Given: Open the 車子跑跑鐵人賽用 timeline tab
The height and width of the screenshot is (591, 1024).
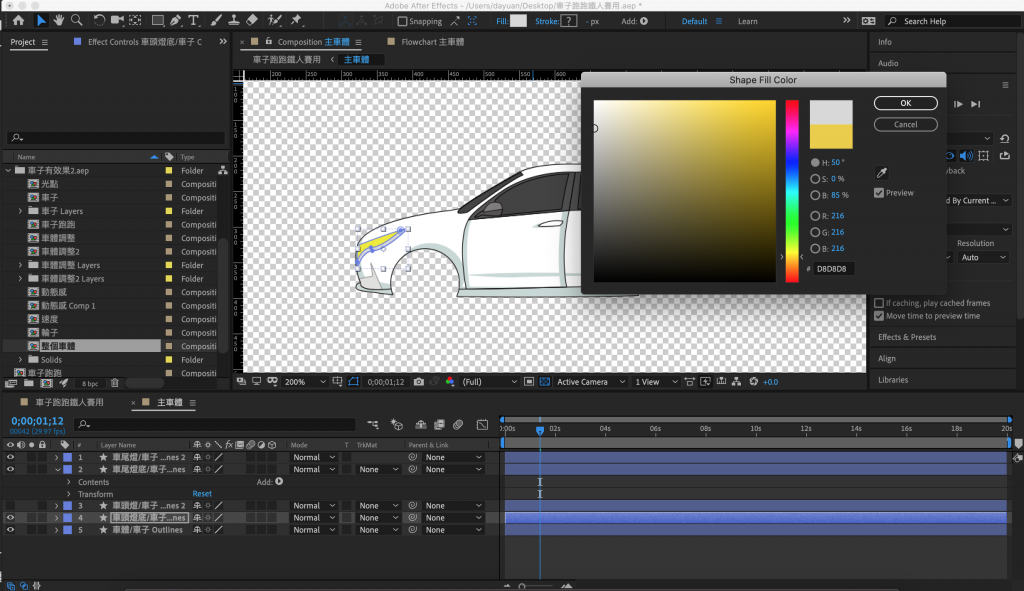Looking at the screenshot, I should [x=69, y=402].
